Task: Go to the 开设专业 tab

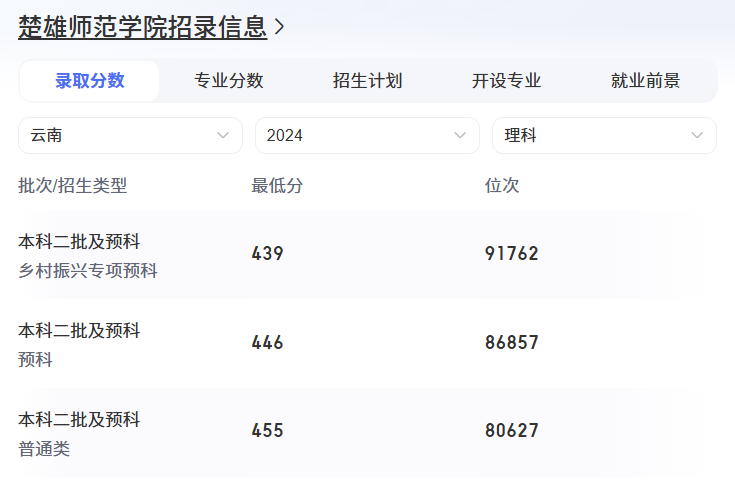Action: coord(506,81)
